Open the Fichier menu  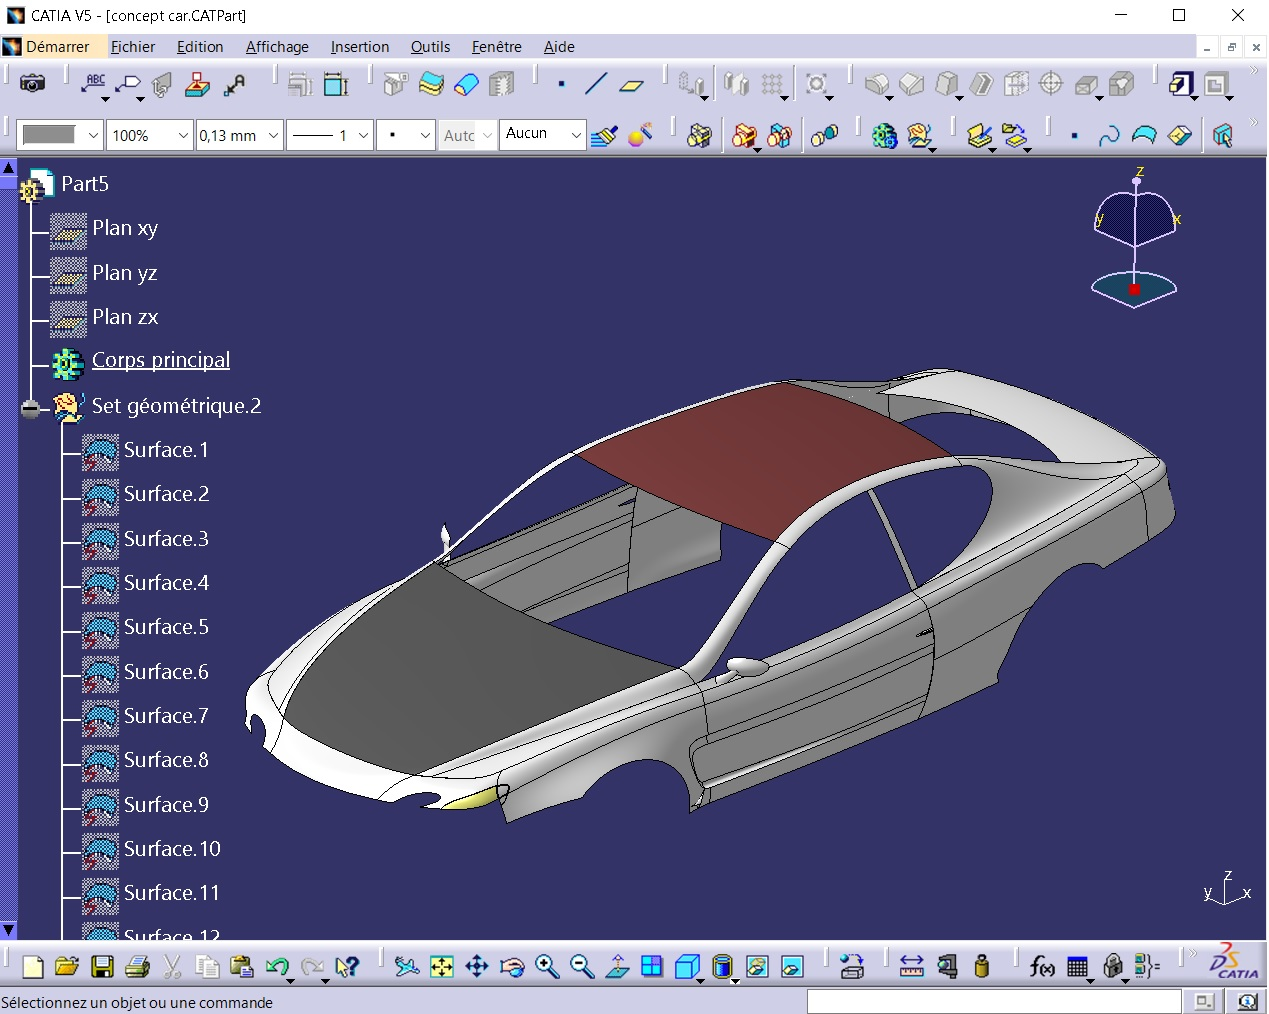tap(133, 47)
